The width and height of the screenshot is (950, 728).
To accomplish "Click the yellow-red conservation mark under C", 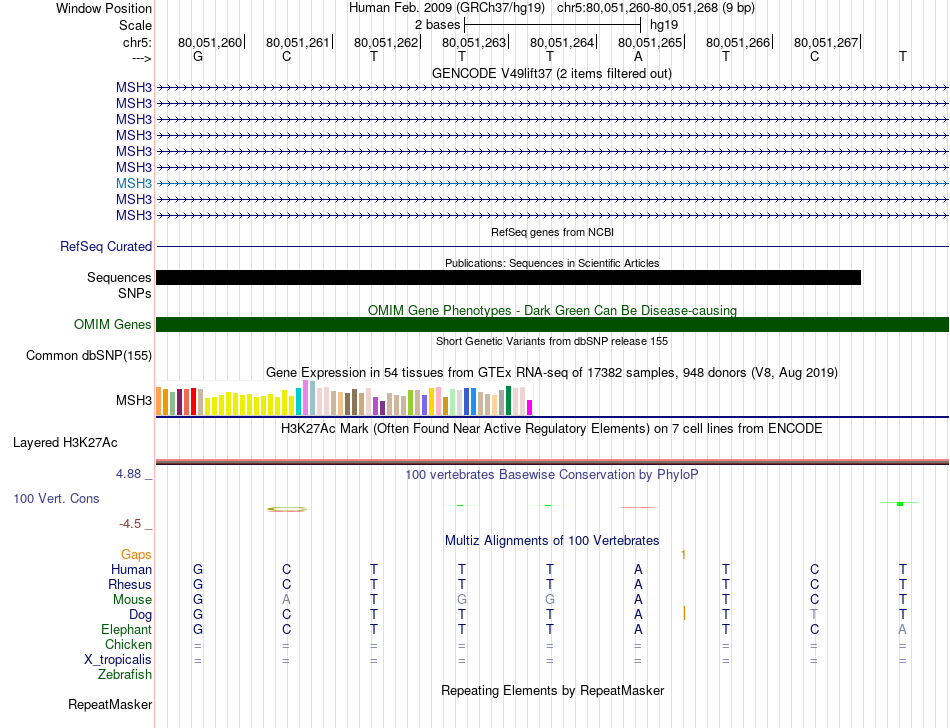I will 287,509.
